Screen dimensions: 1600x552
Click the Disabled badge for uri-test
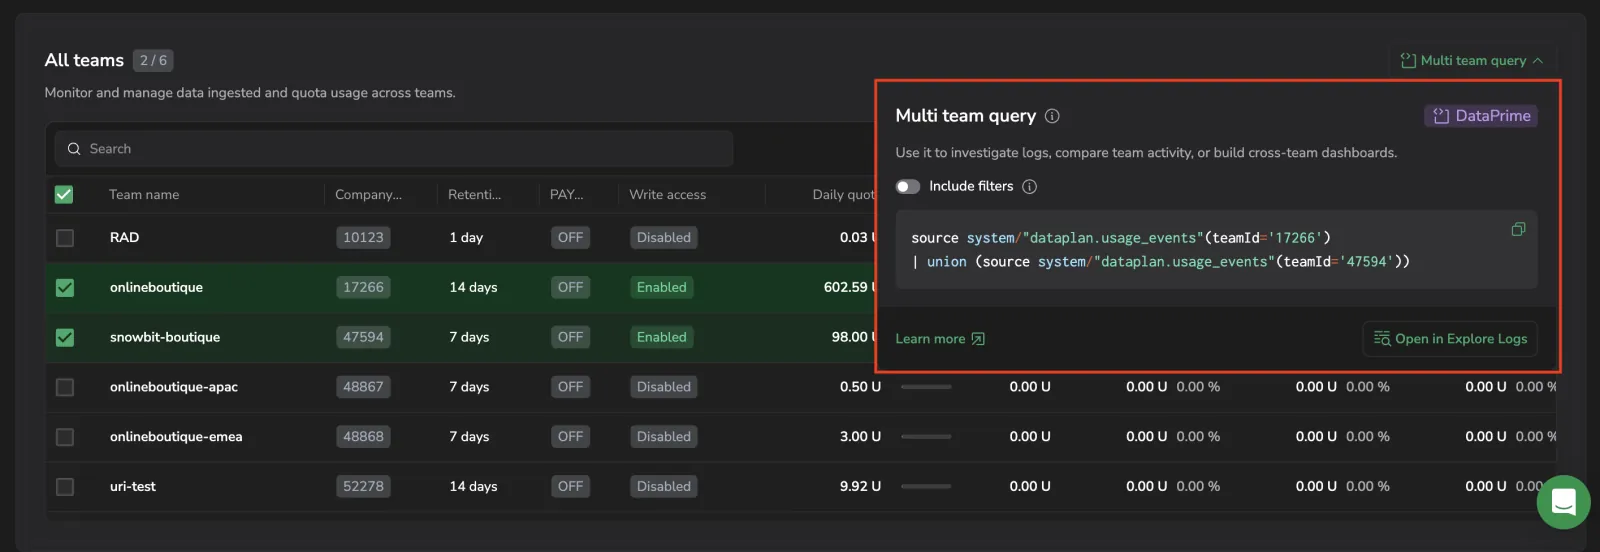coord(664,487)
